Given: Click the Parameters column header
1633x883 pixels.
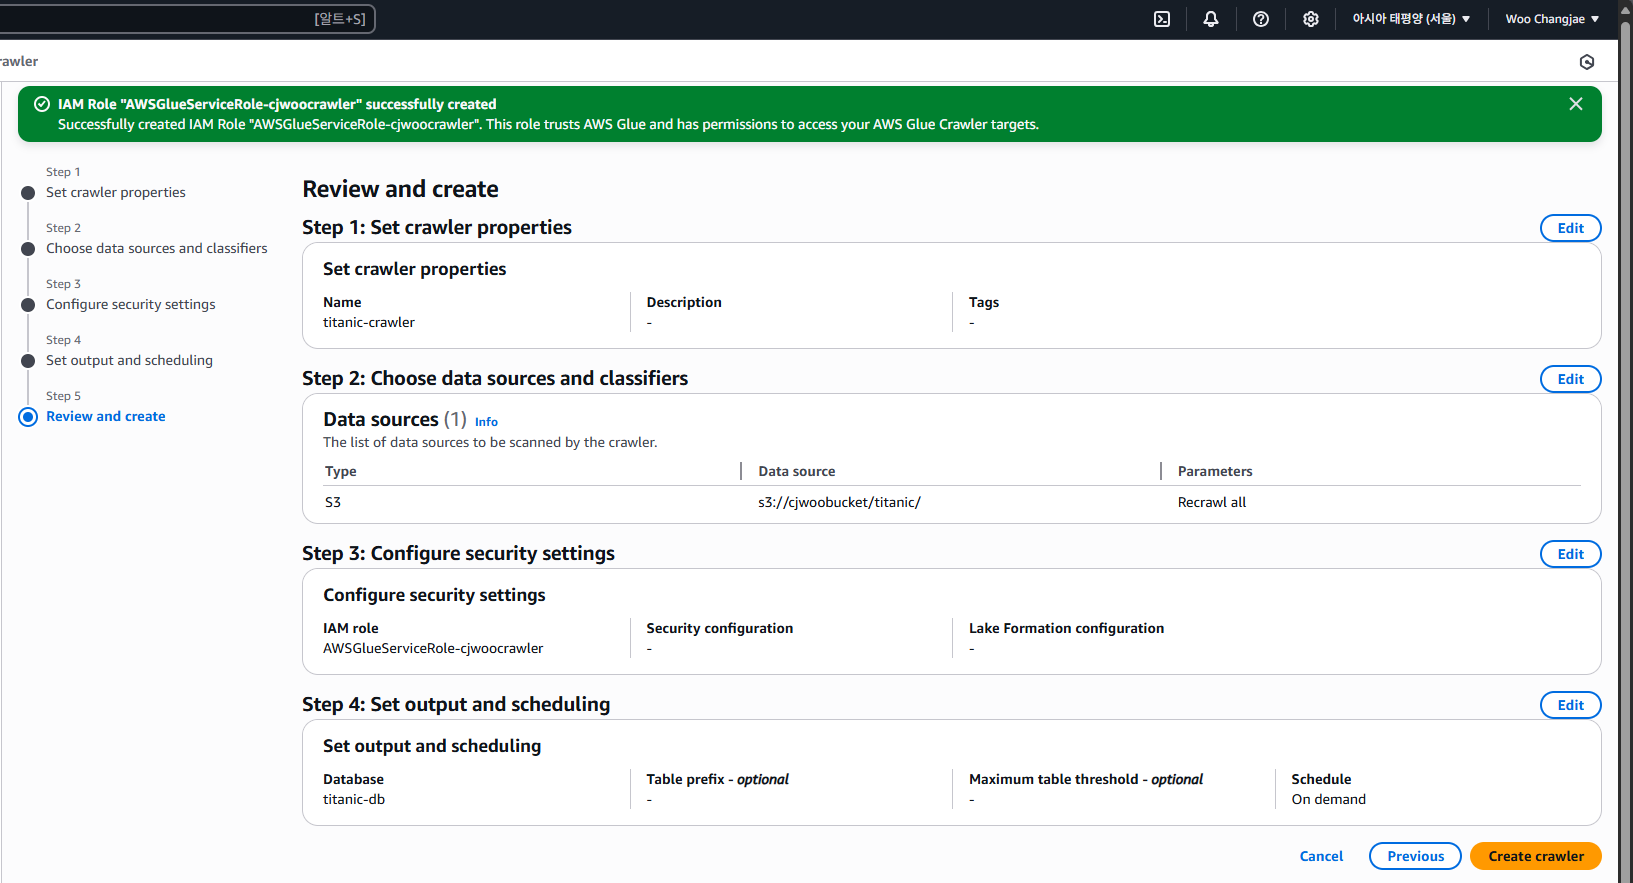Looking at the screenshot, I should [x=1215, y=471].
